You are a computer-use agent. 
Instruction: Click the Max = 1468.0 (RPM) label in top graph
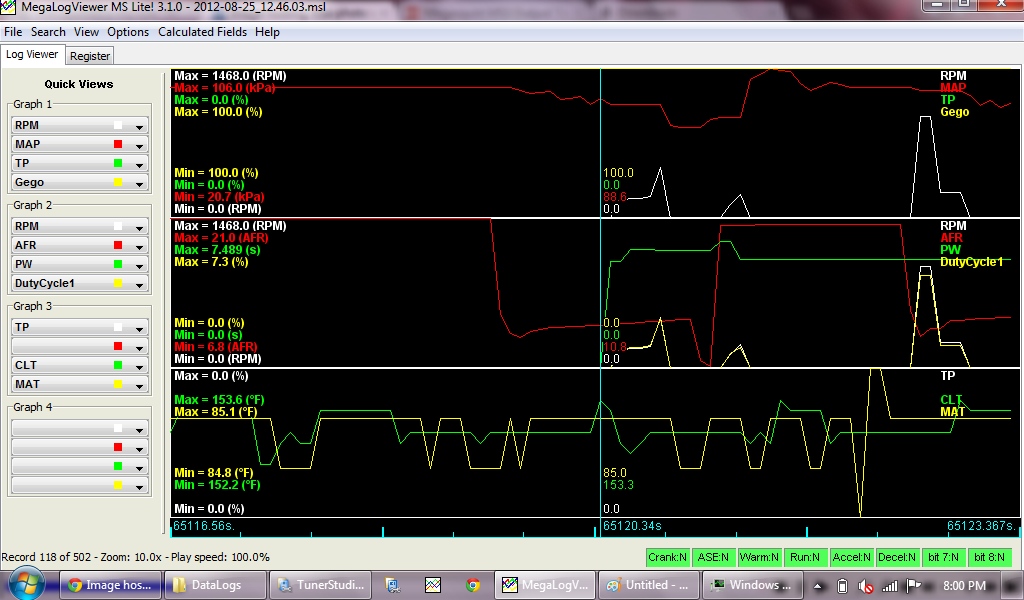tap(230, 76)
